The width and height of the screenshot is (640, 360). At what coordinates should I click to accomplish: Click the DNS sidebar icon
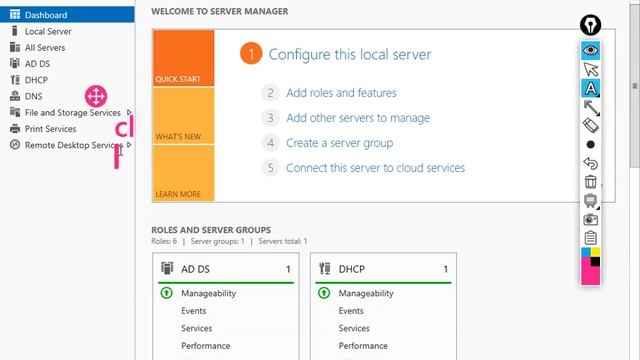click(x=15, y=96)
